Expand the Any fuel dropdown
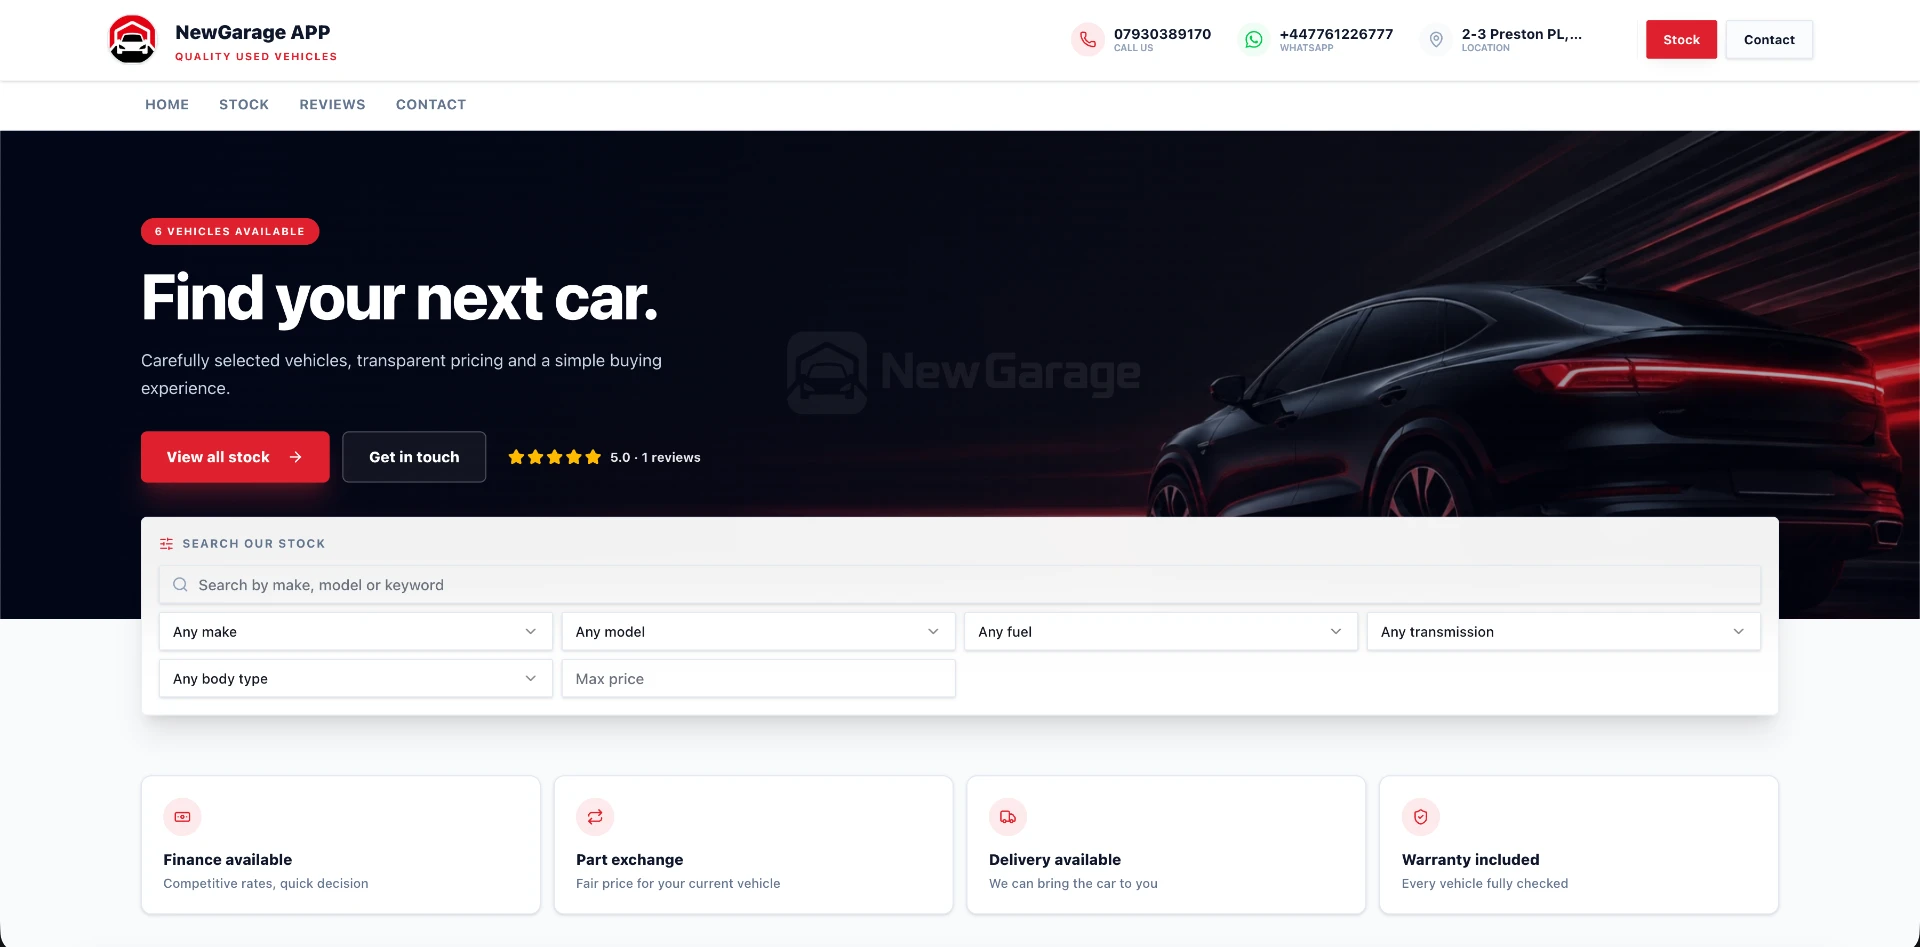Screen dimensions: 1920x947 tap(1161, 632)
